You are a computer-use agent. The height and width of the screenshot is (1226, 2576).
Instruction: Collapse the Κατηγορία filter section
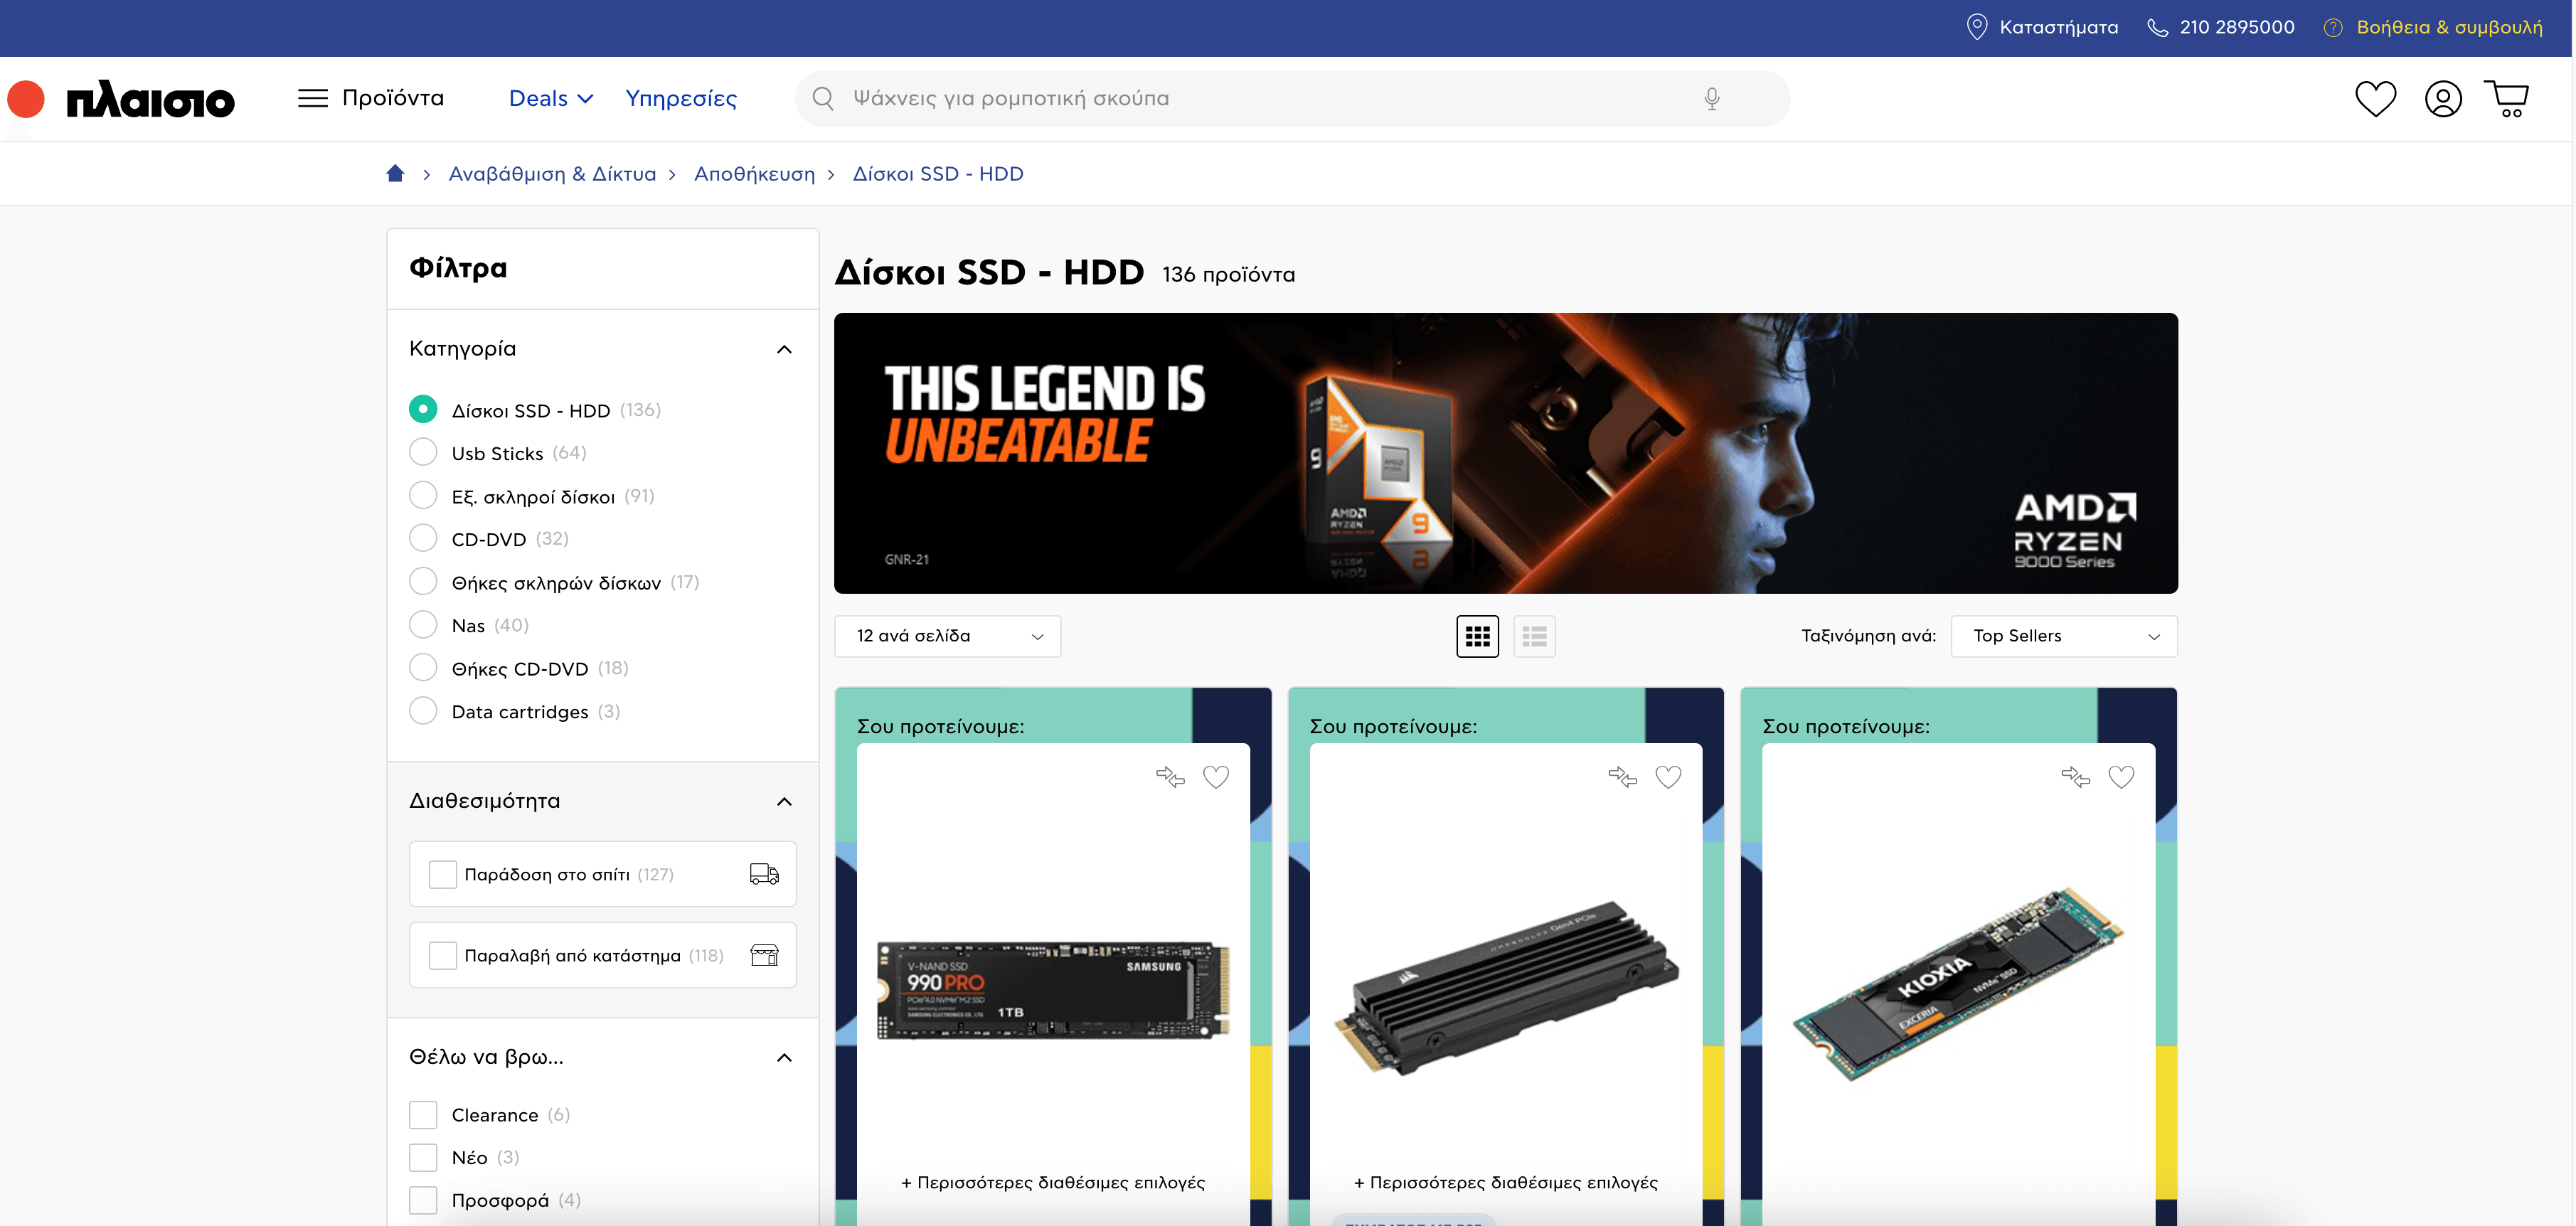(784, 349)
